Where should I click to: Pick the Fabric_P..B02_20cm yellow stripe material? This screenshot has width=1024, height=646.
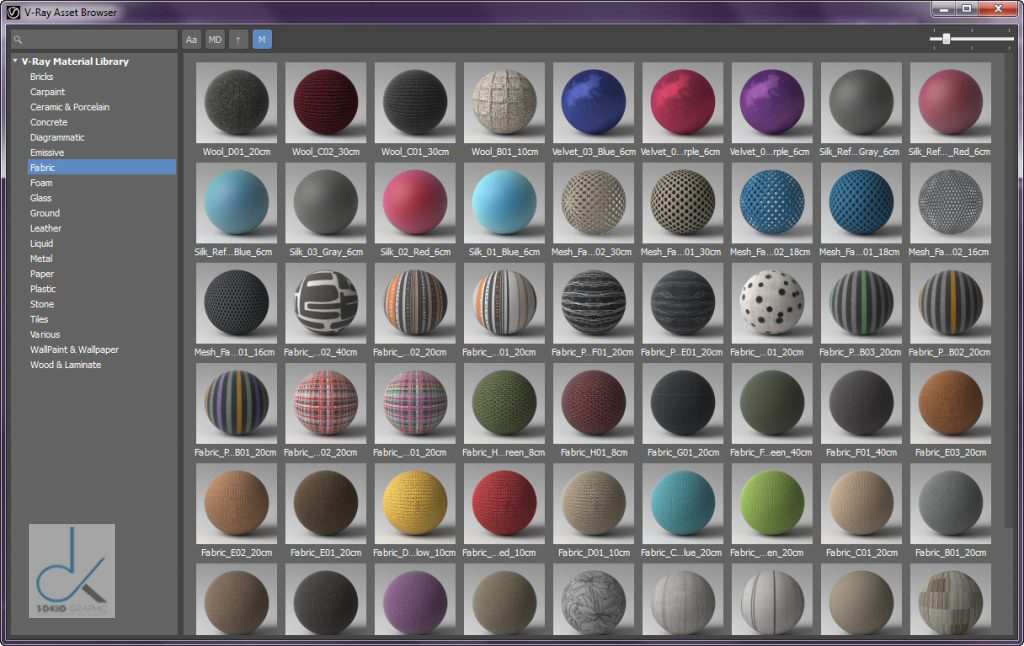[x=950, y=303]
